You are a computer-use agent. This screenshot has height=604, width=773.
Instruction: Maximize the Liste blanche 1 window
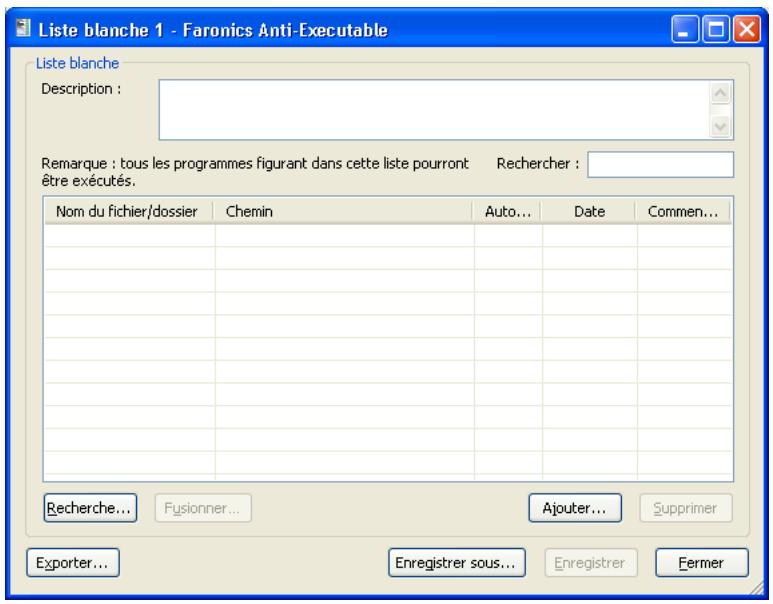716,29
